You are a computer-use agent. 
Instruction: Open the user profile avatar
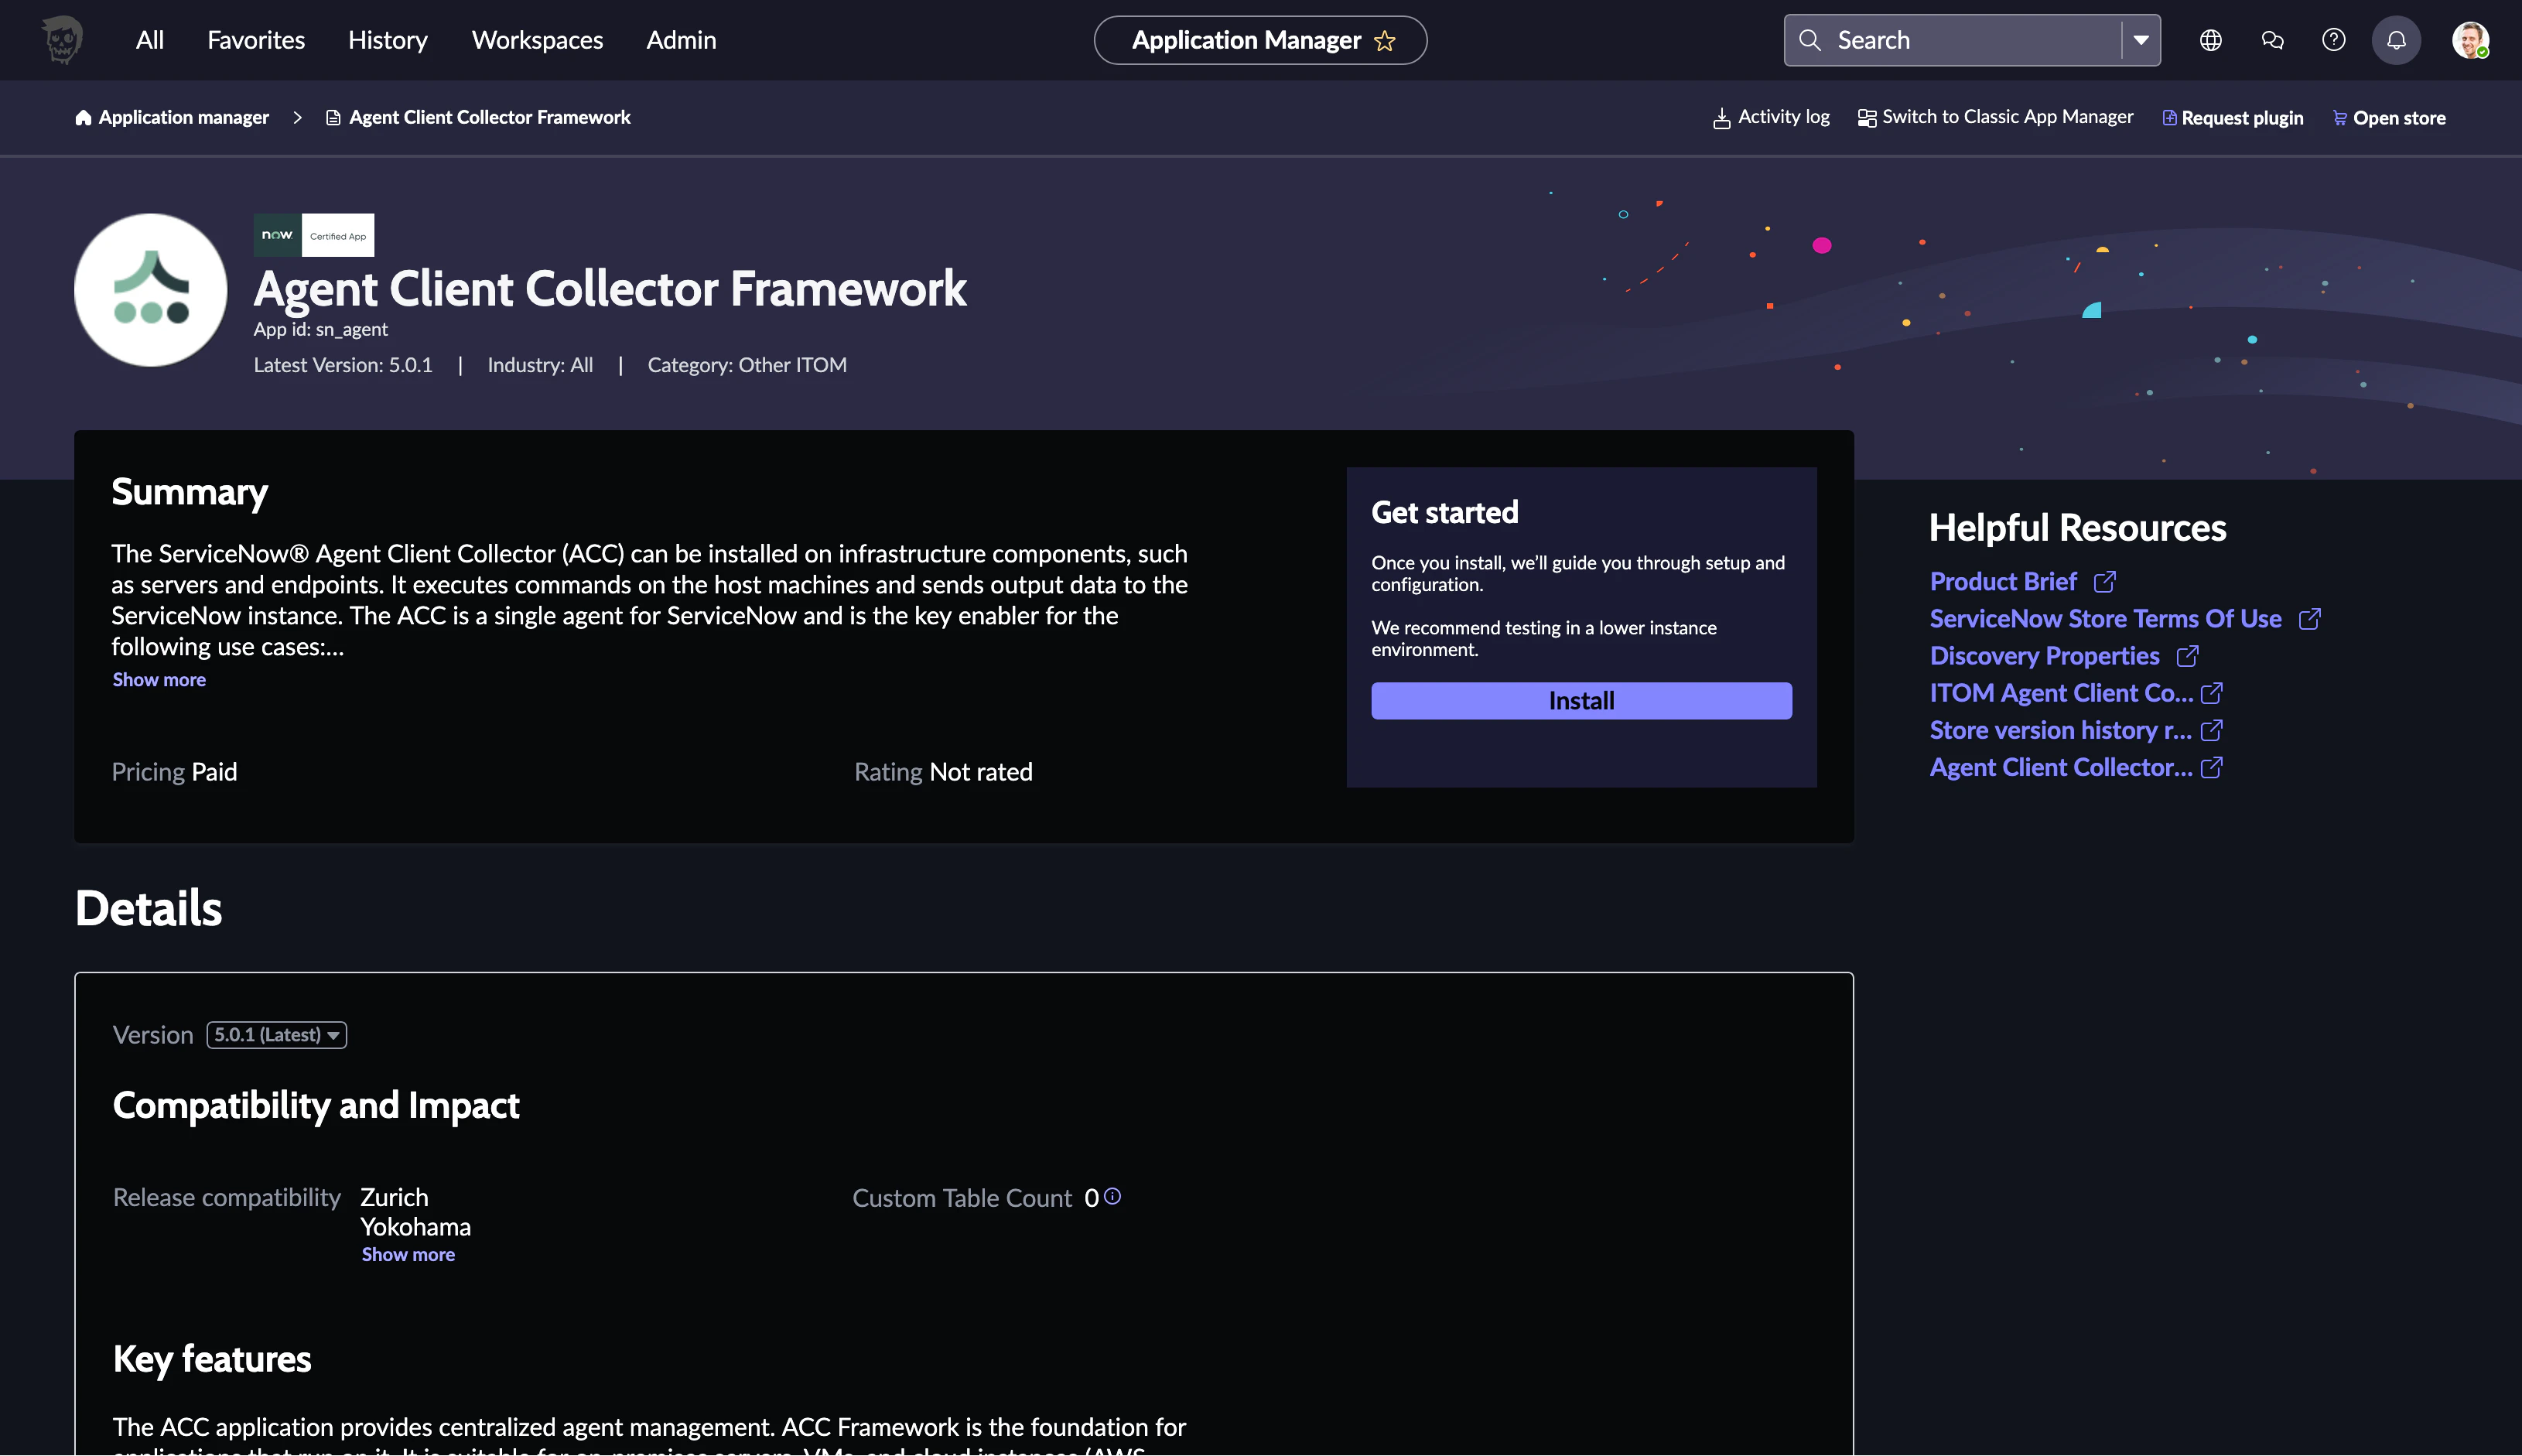coord(2471,40)
